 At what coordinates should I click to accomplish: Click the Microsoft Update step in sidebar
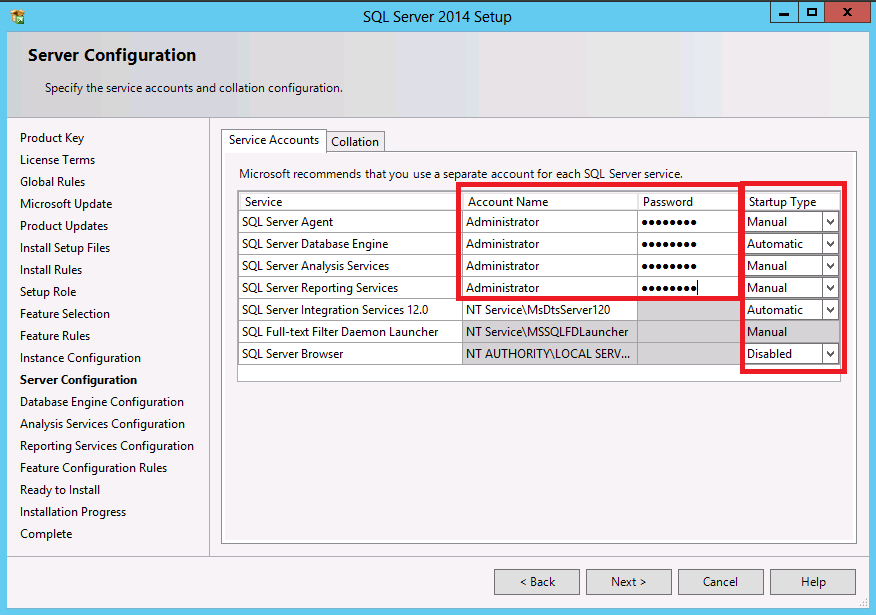[66, 204]
